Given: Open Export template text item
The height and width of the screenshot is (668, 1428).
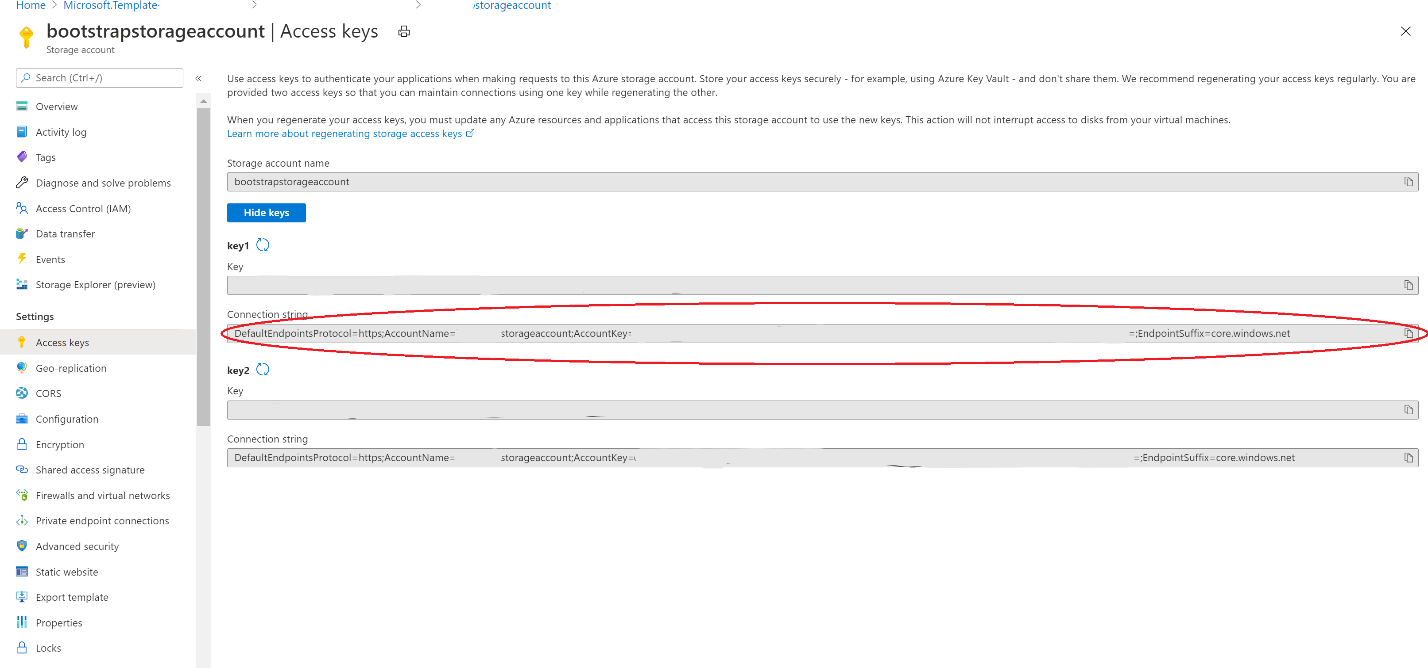Looking at the screenshot, I should pos(72,597).
